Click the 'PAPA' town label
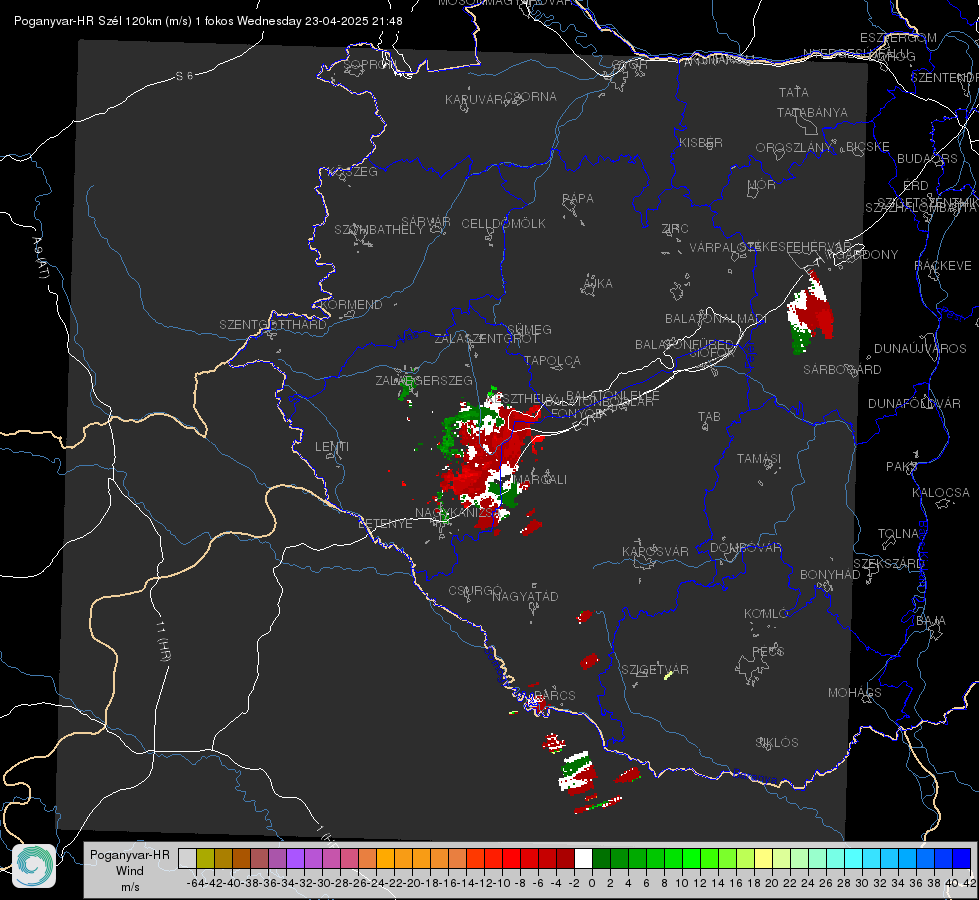This screenshot has width=979, height=900. (x=578, y=199)
